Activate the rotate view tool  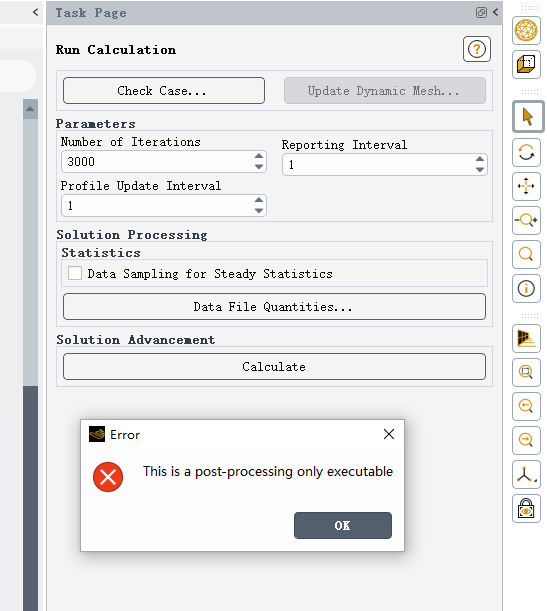coord(526,152)
